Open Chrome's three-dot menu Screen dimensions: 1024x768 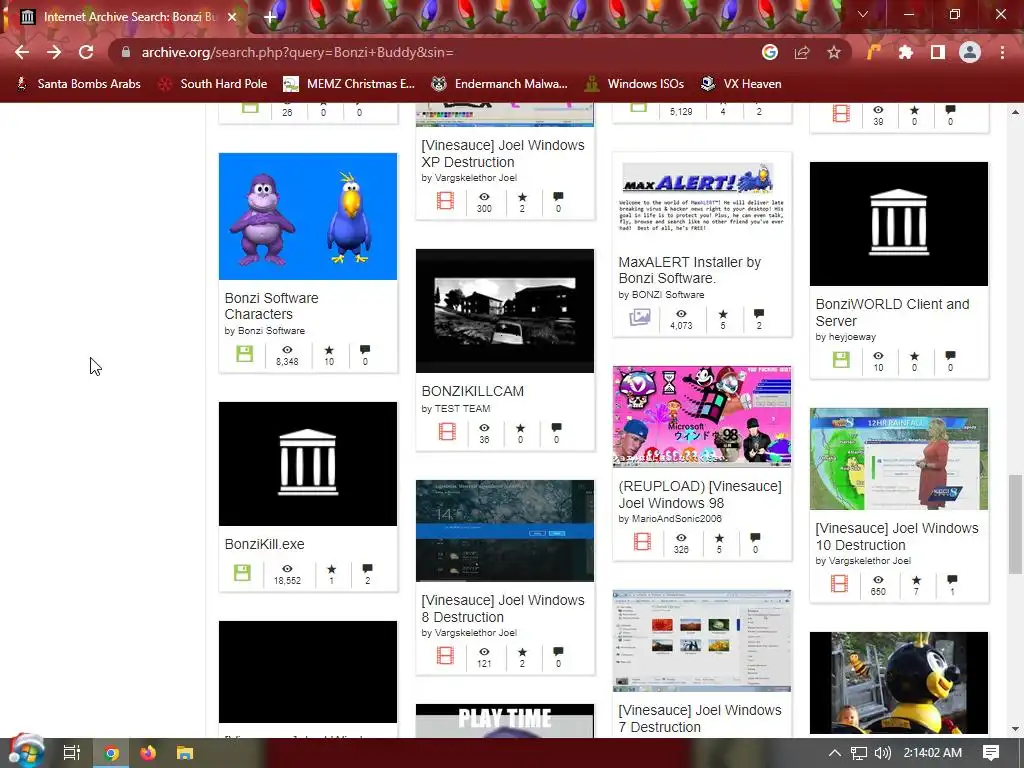(x=1002, y=52)
